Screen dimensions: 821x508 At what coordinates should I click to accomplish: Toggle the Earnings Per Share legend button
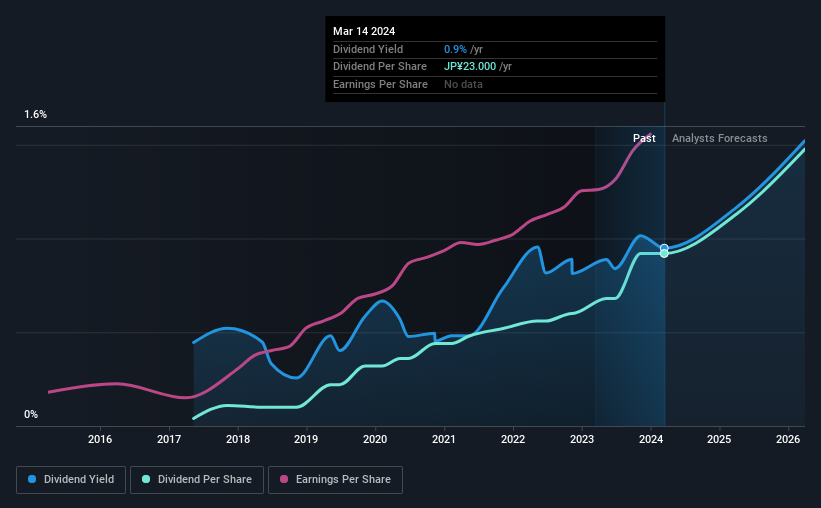[335, 480]
